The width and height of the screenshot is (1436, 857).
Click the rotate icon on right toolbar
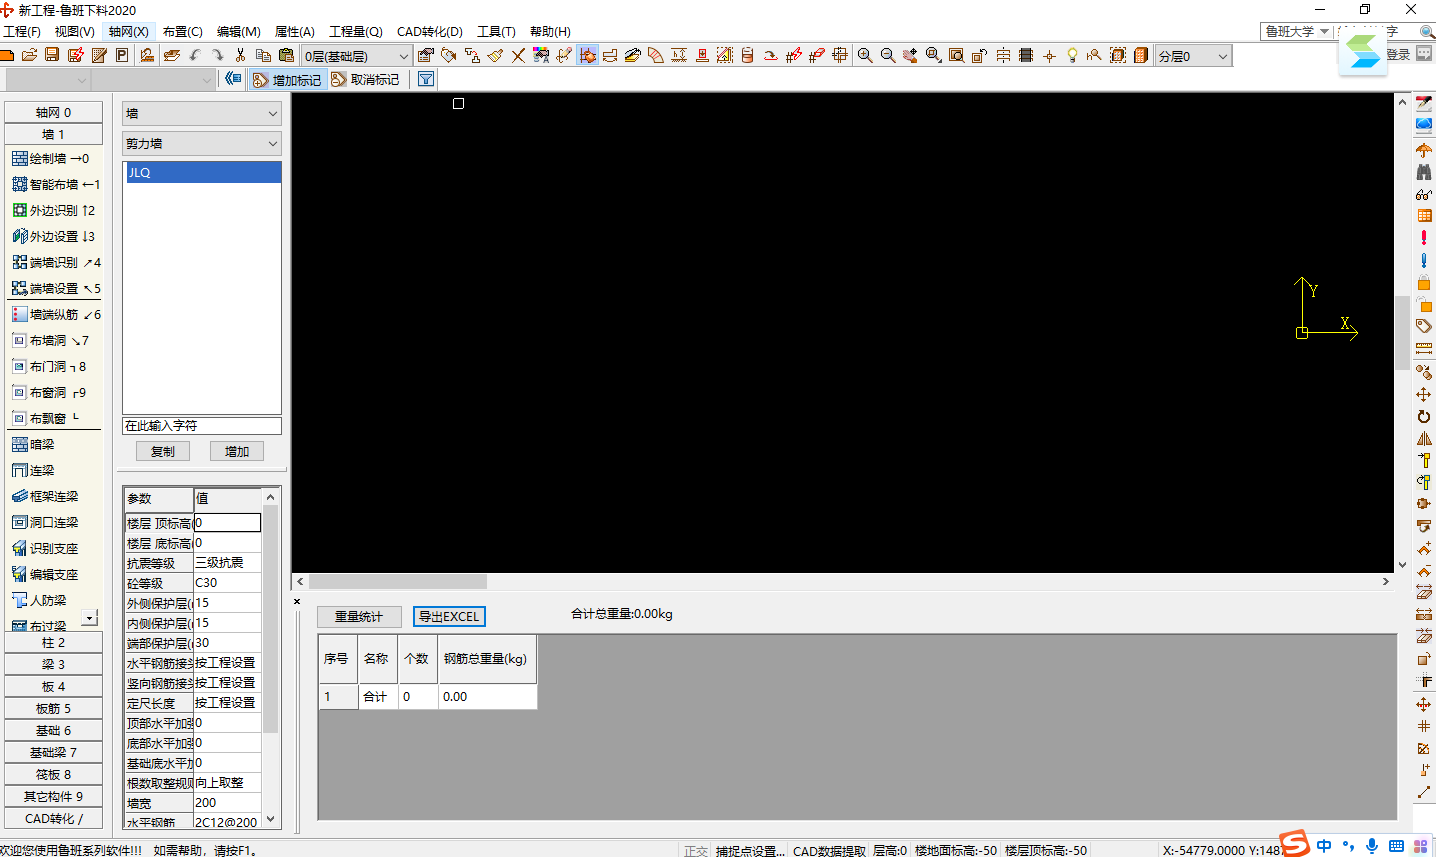tap(1424, 416)
